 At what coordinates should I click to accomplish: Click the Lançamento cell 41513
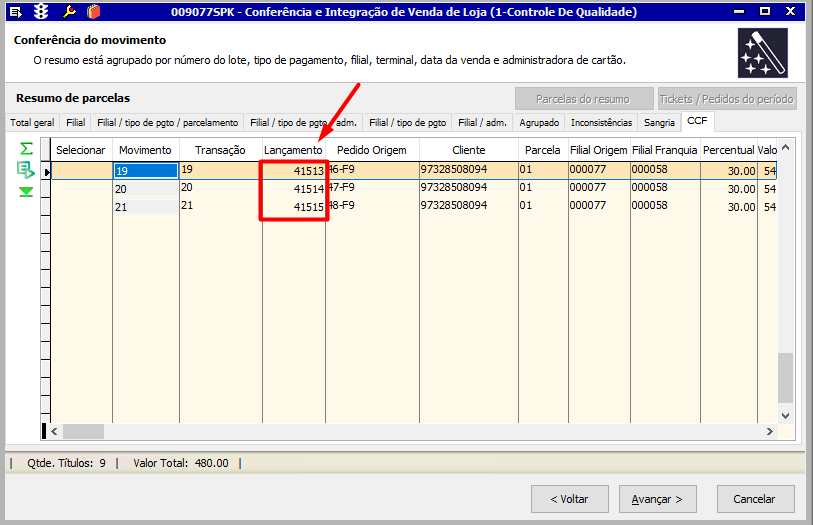(x=293, y=171)
